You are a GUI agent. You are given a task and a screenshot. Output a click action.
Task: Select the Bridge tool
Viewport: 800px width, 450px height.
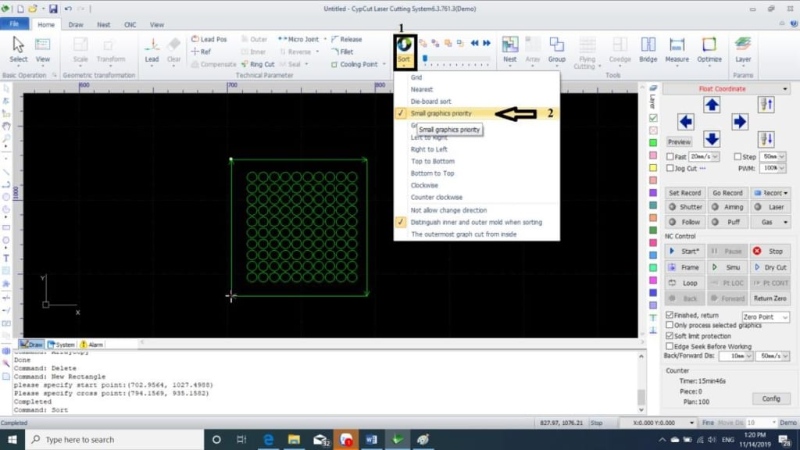[648, 48]
